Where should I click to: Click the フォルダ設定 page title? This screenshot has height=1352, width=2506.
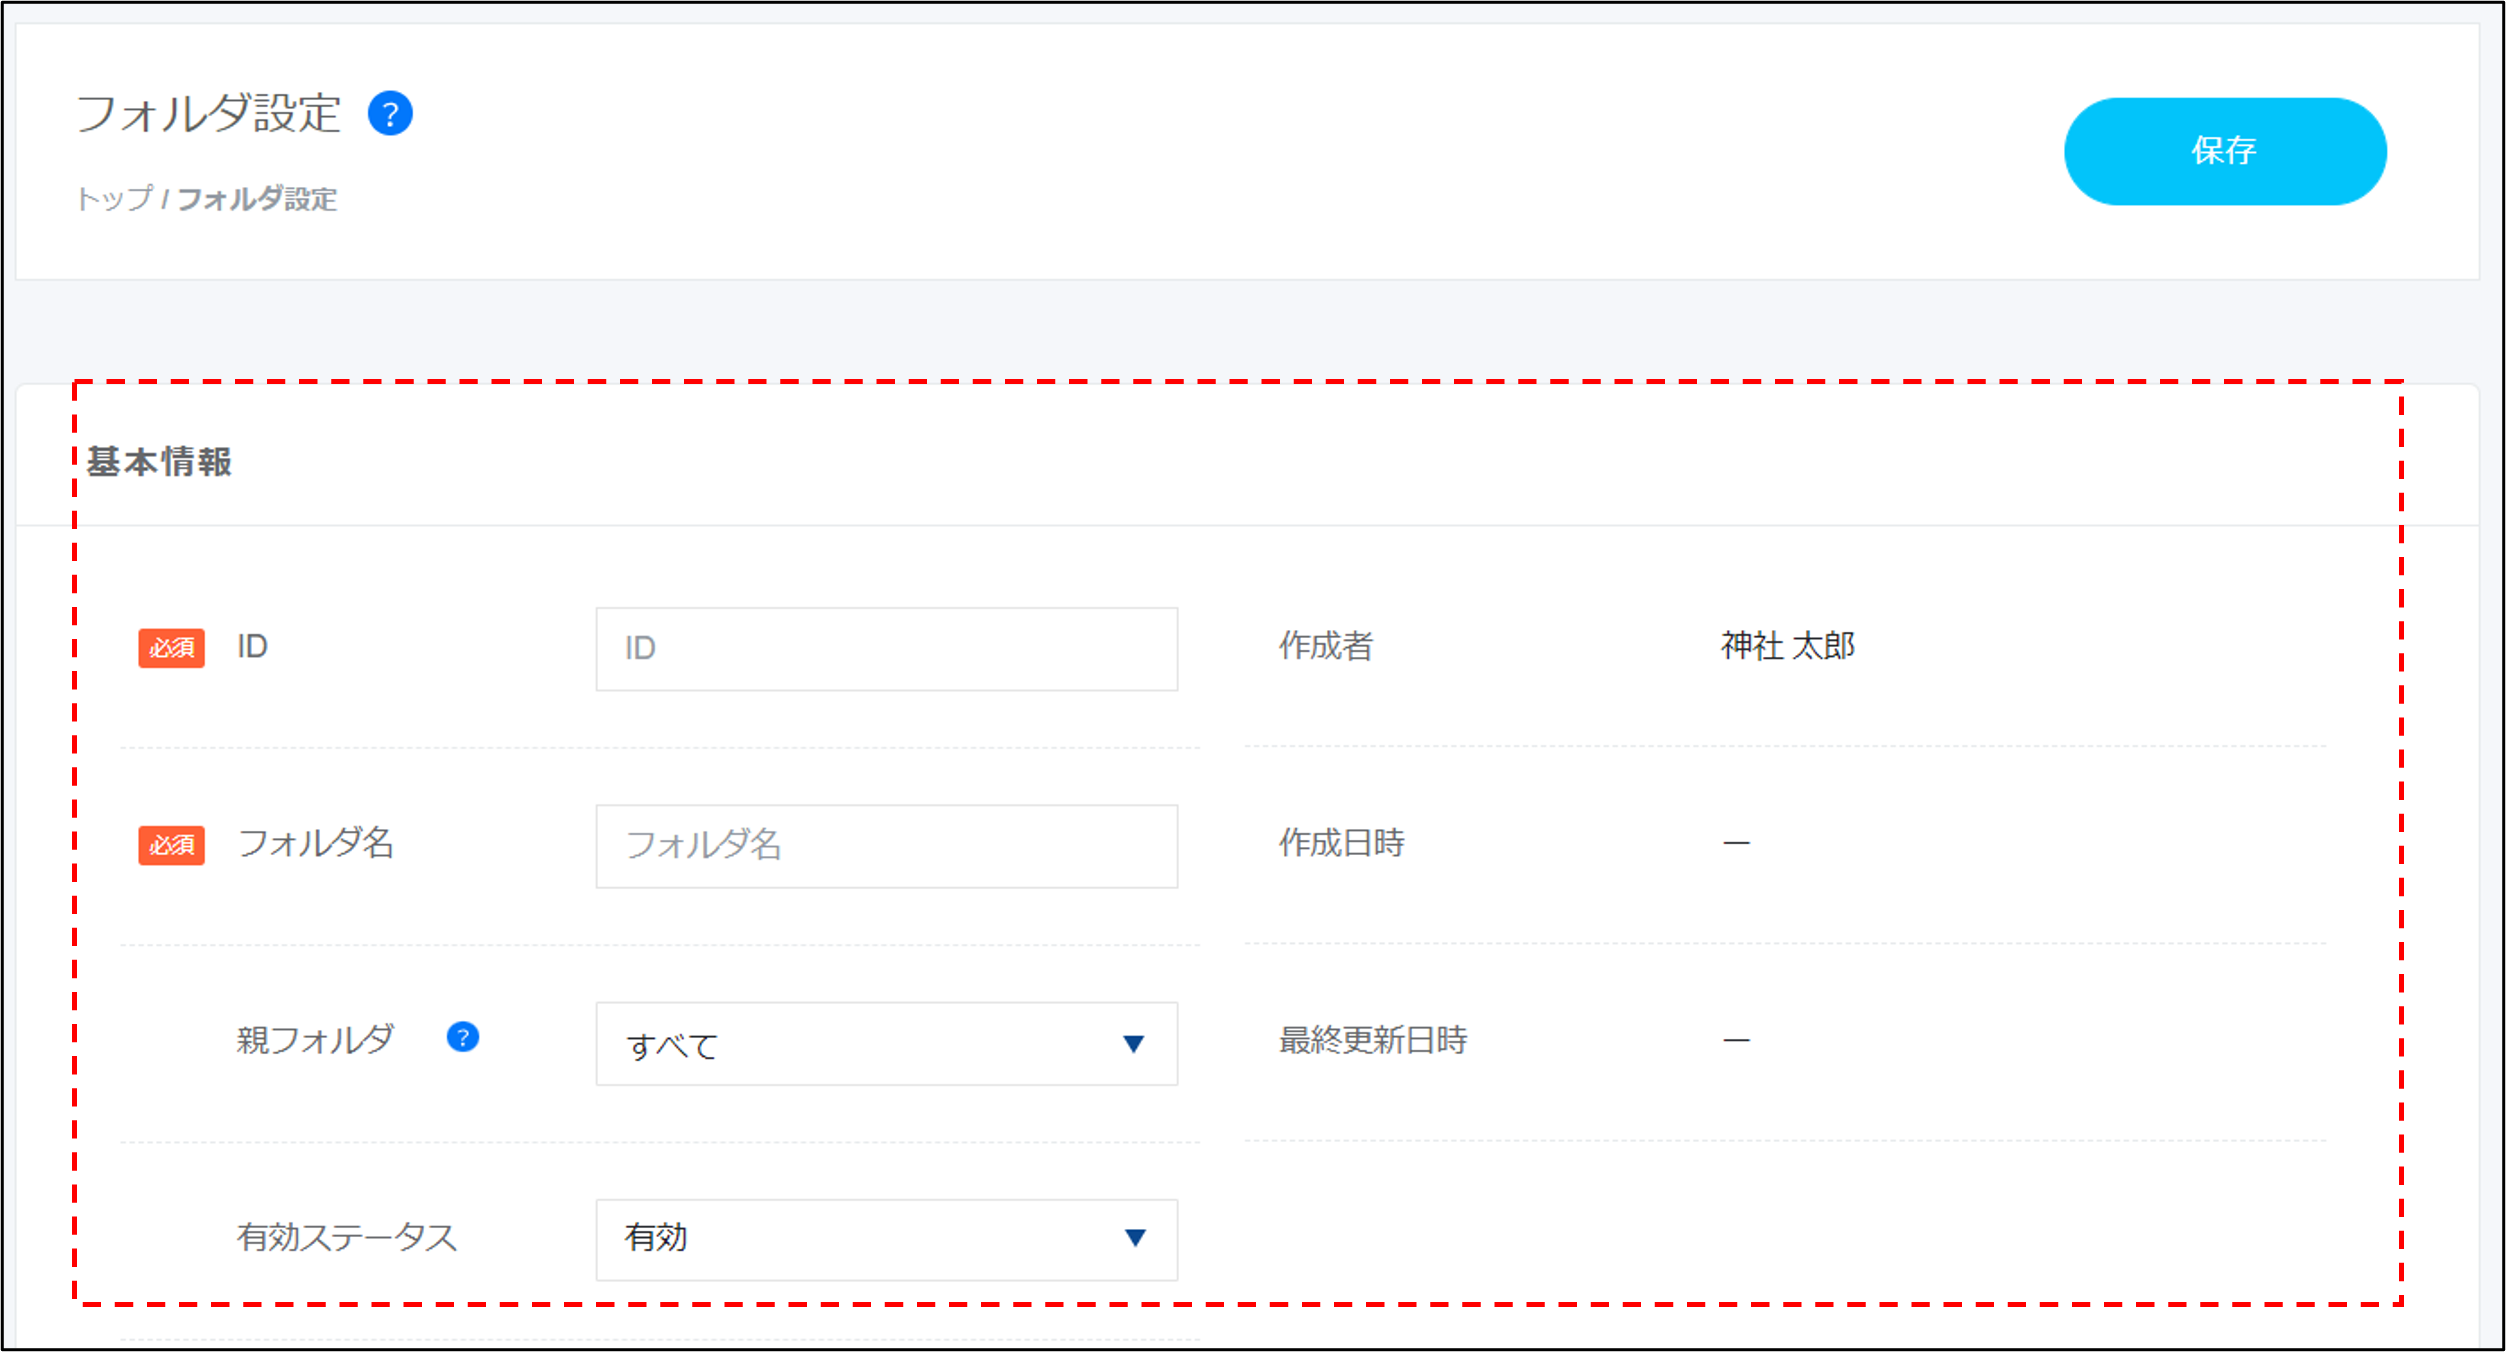(x=208, y=114)
